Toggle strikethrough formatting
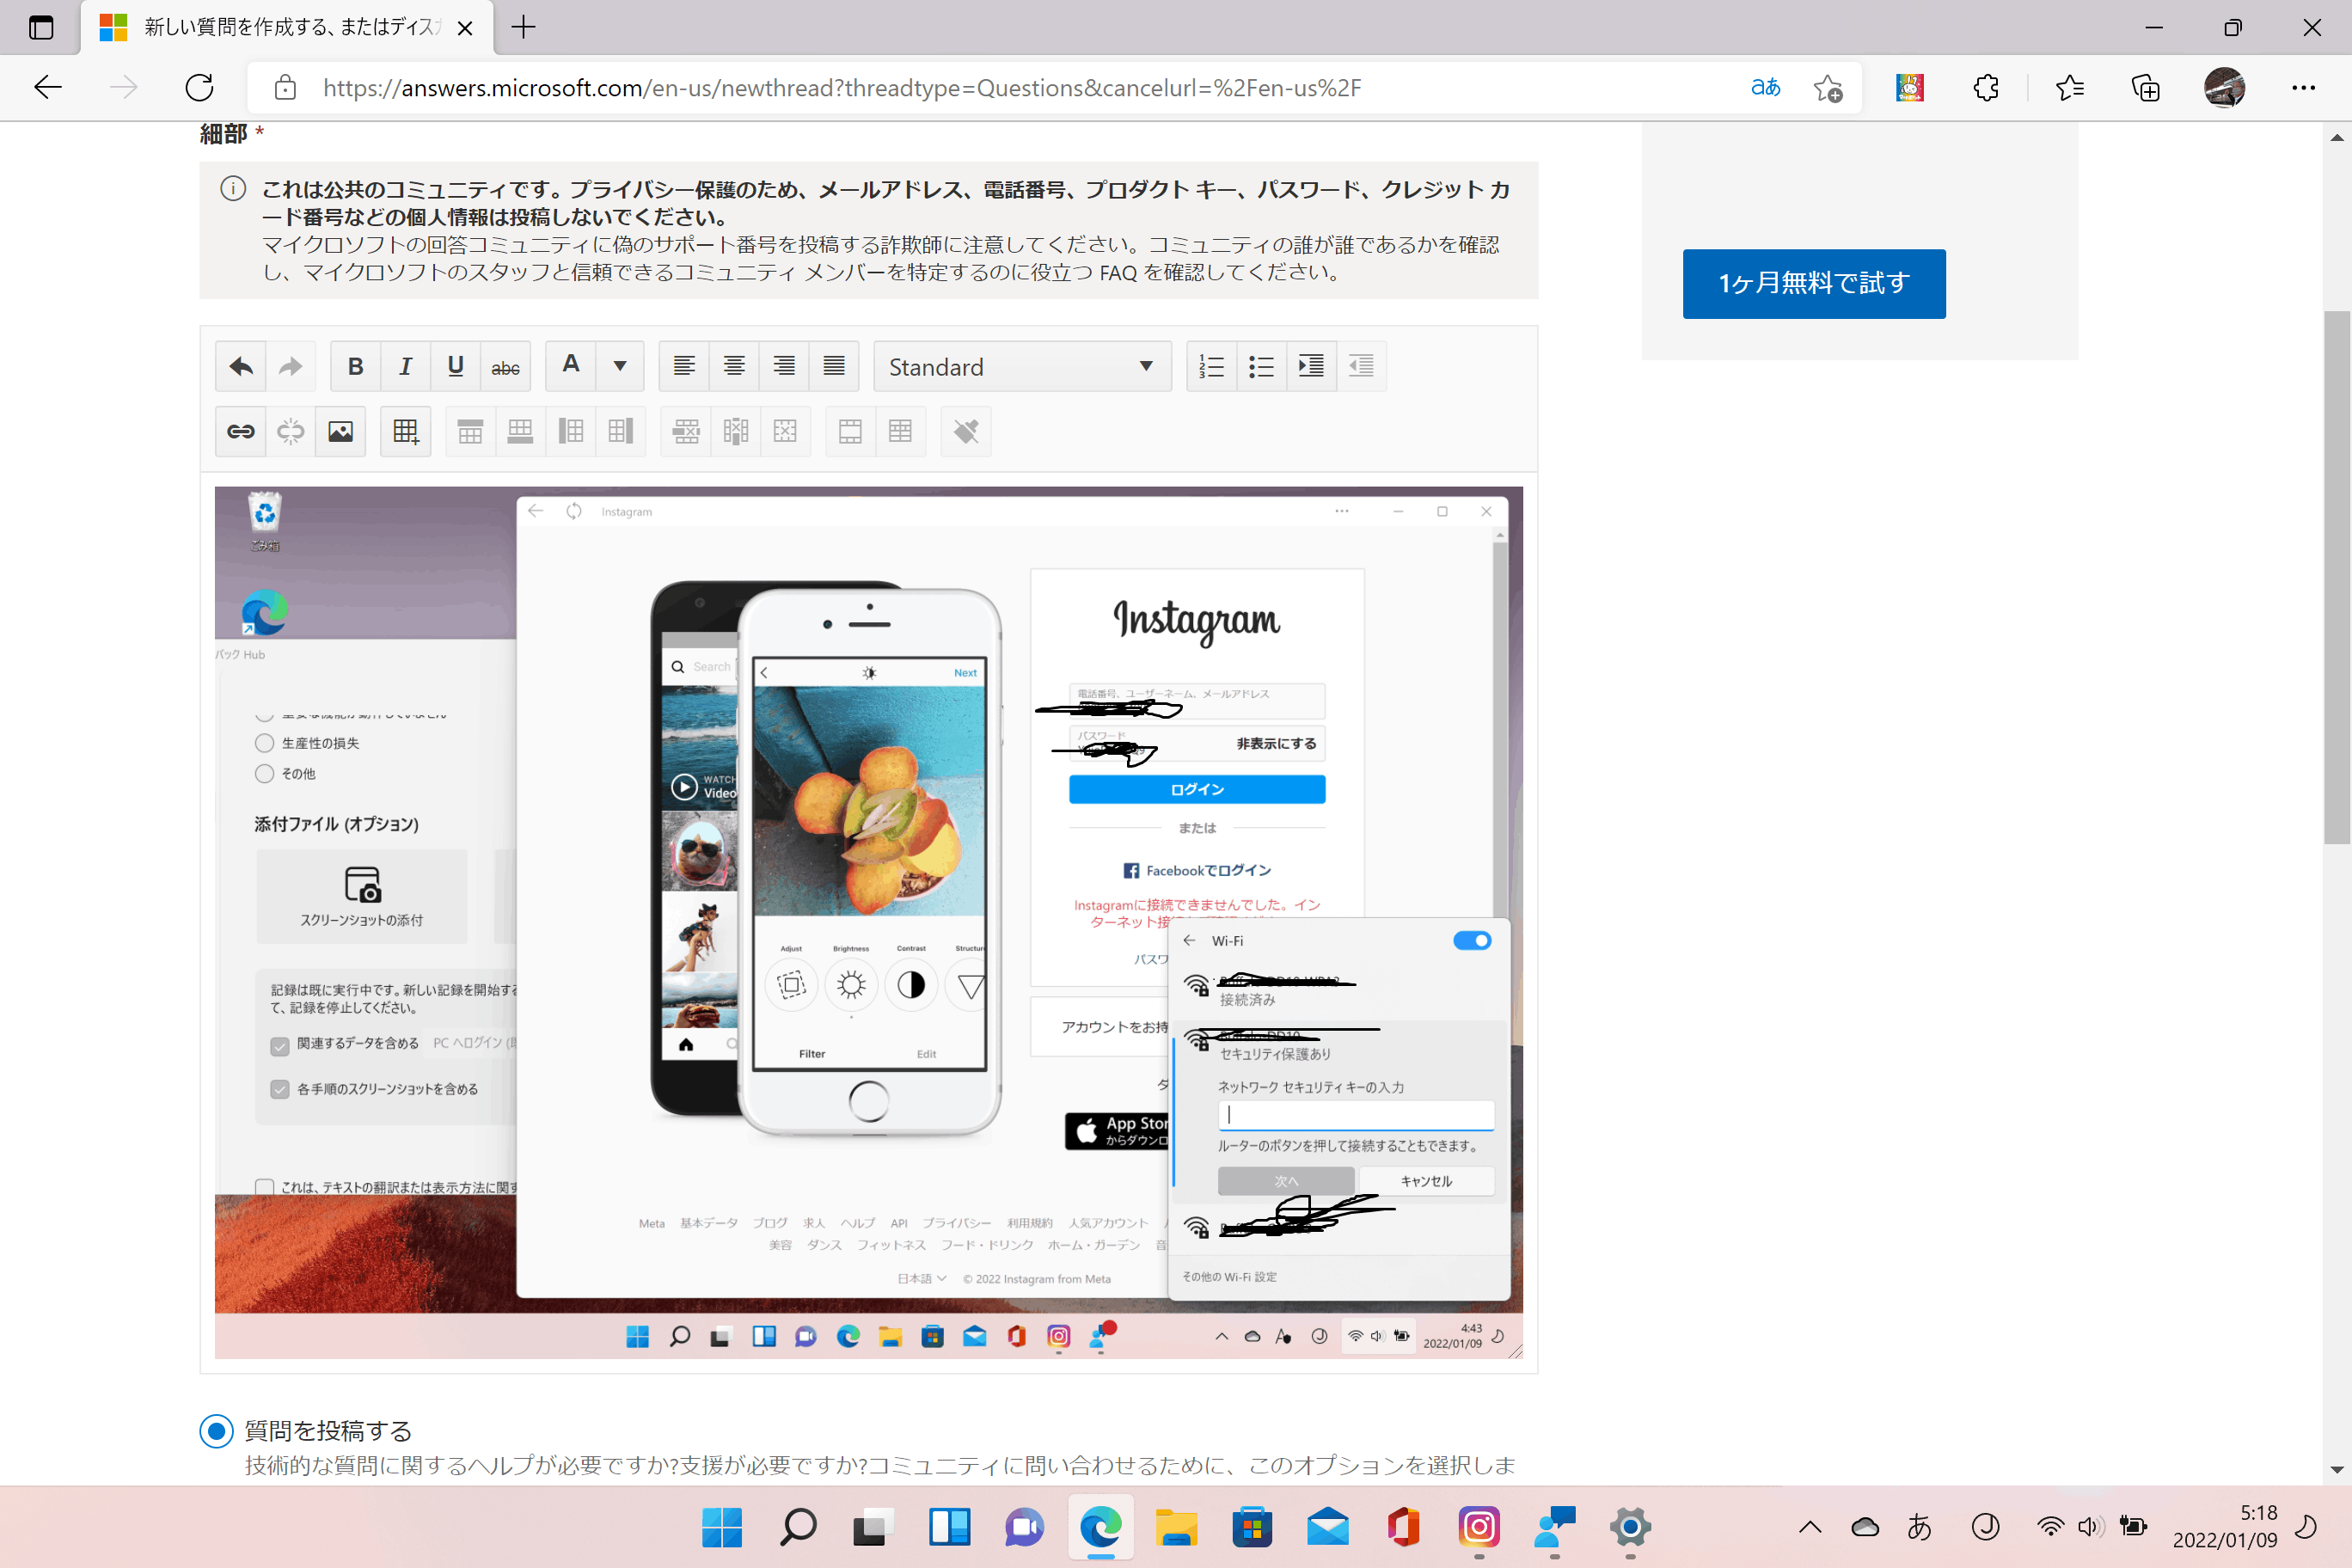The width and height of the screenshot is (2352, 1568). pos(505,367)
